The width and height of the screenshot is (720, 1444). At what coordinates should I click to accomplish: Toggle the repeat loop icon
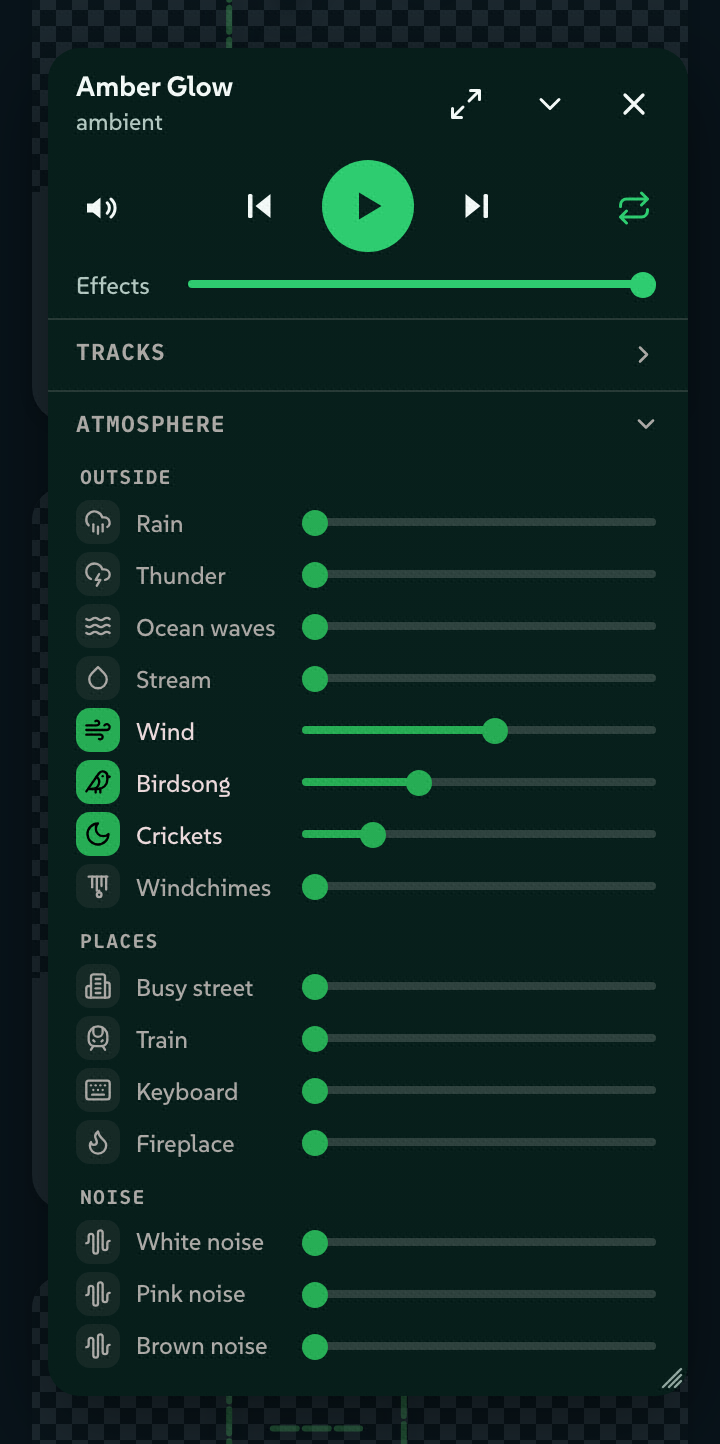pyautogui.click(x=634, y=208)
